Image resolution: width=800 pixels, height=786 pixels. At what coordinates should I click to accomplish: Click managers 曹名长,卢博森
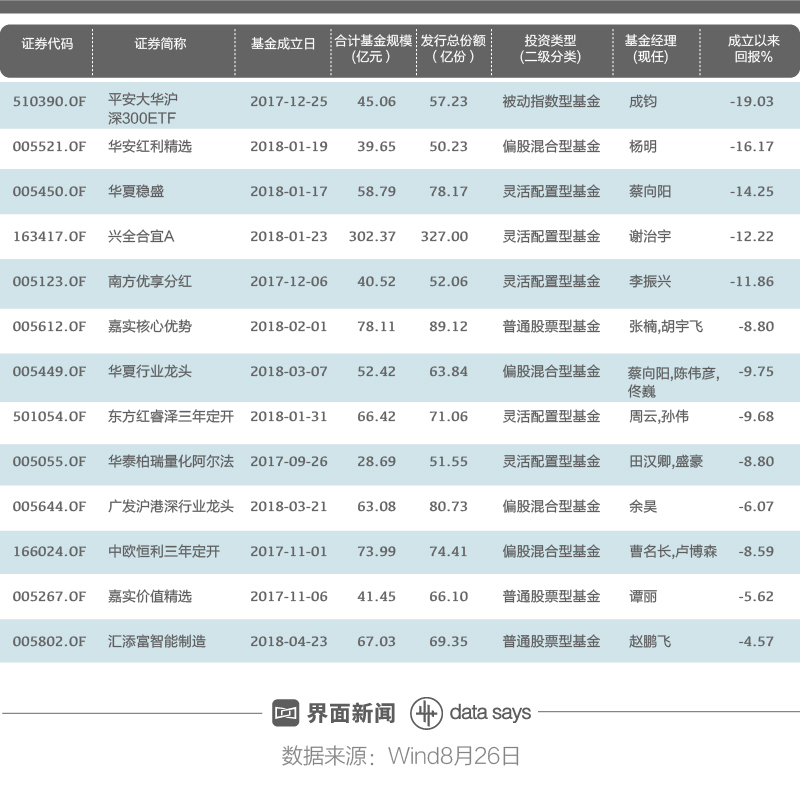[673, 551]
